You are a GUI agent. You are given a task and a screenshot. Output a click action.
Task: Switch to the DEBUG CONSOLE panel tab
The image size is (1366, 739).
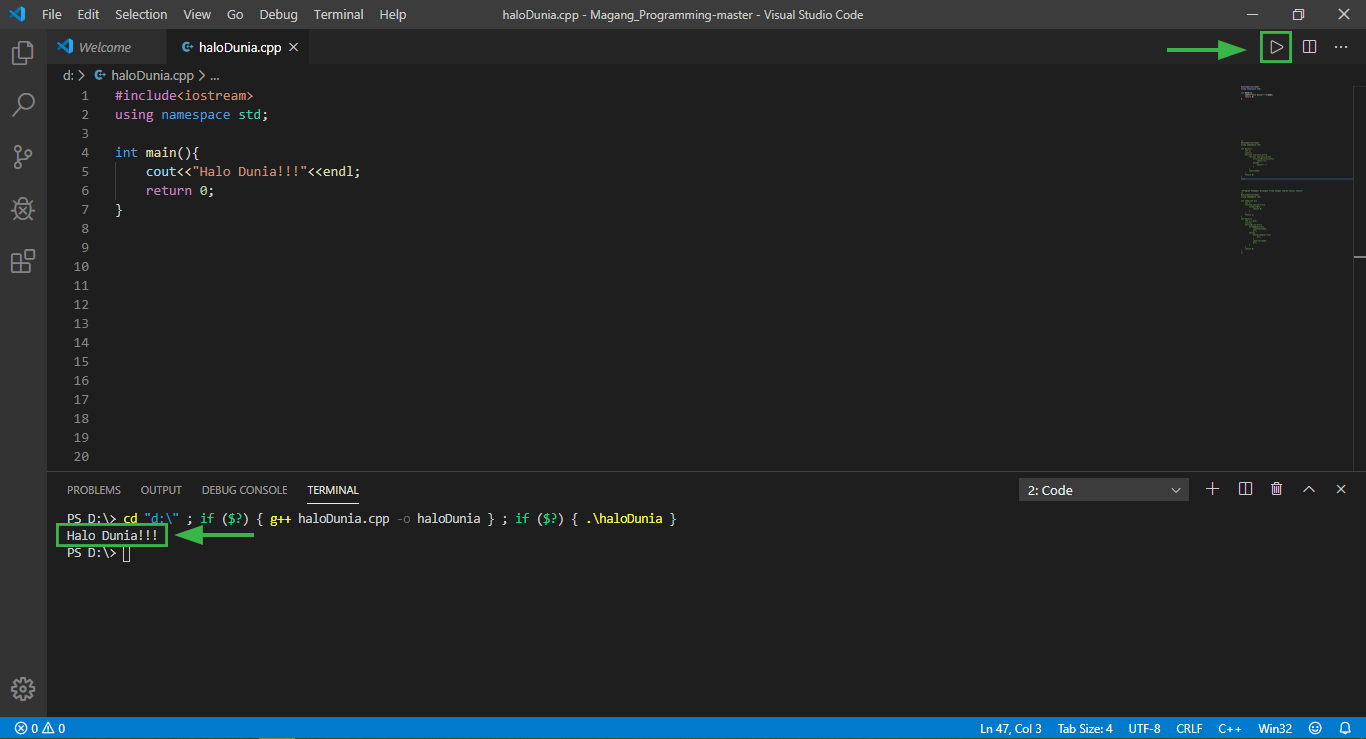(244, 490)
